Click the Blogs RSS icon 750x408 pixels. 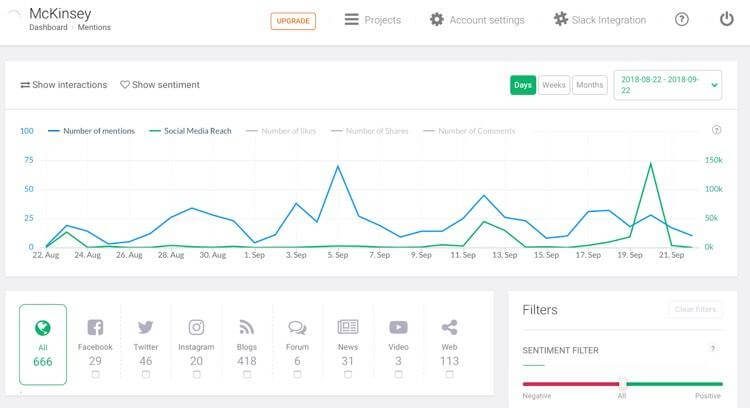click(x=247, y=328)
